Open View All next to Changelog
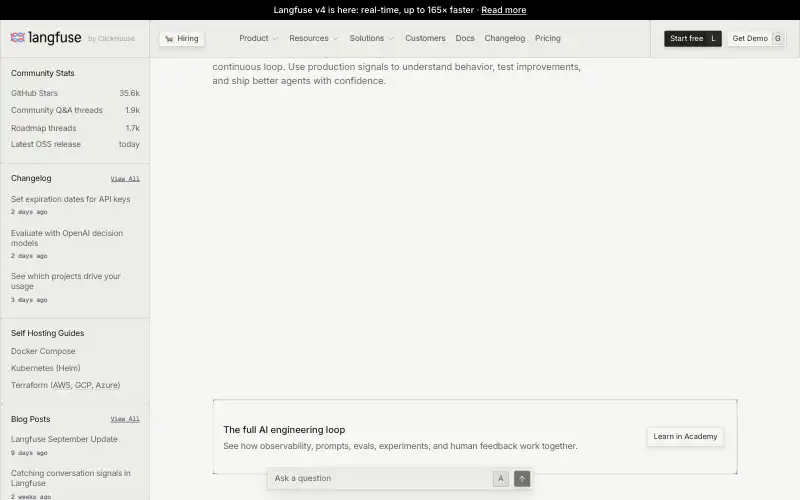The height and width of the screenshot is (500, 800). [125, 179]
